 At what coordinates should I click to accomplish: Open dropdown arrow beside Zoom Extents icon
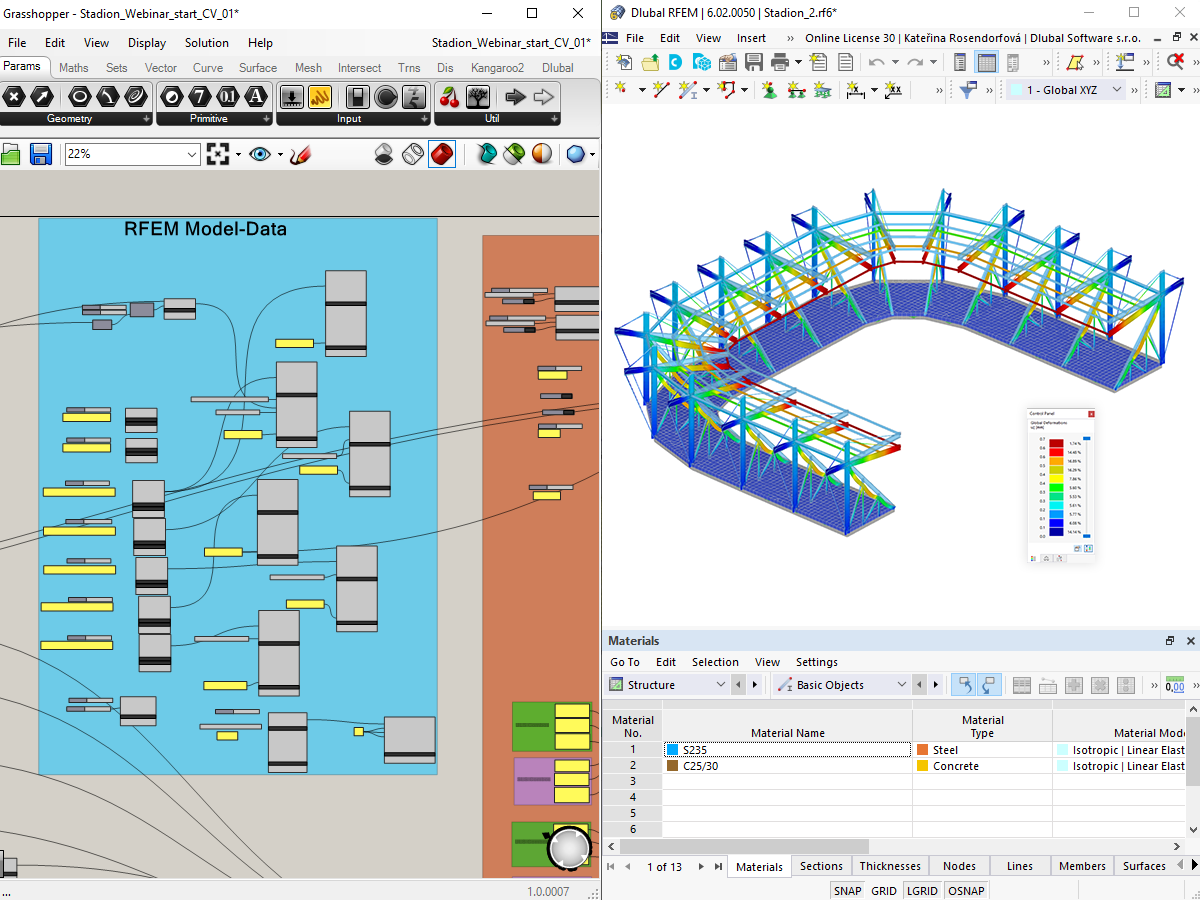pyautogui.click(x=238, y=155)
